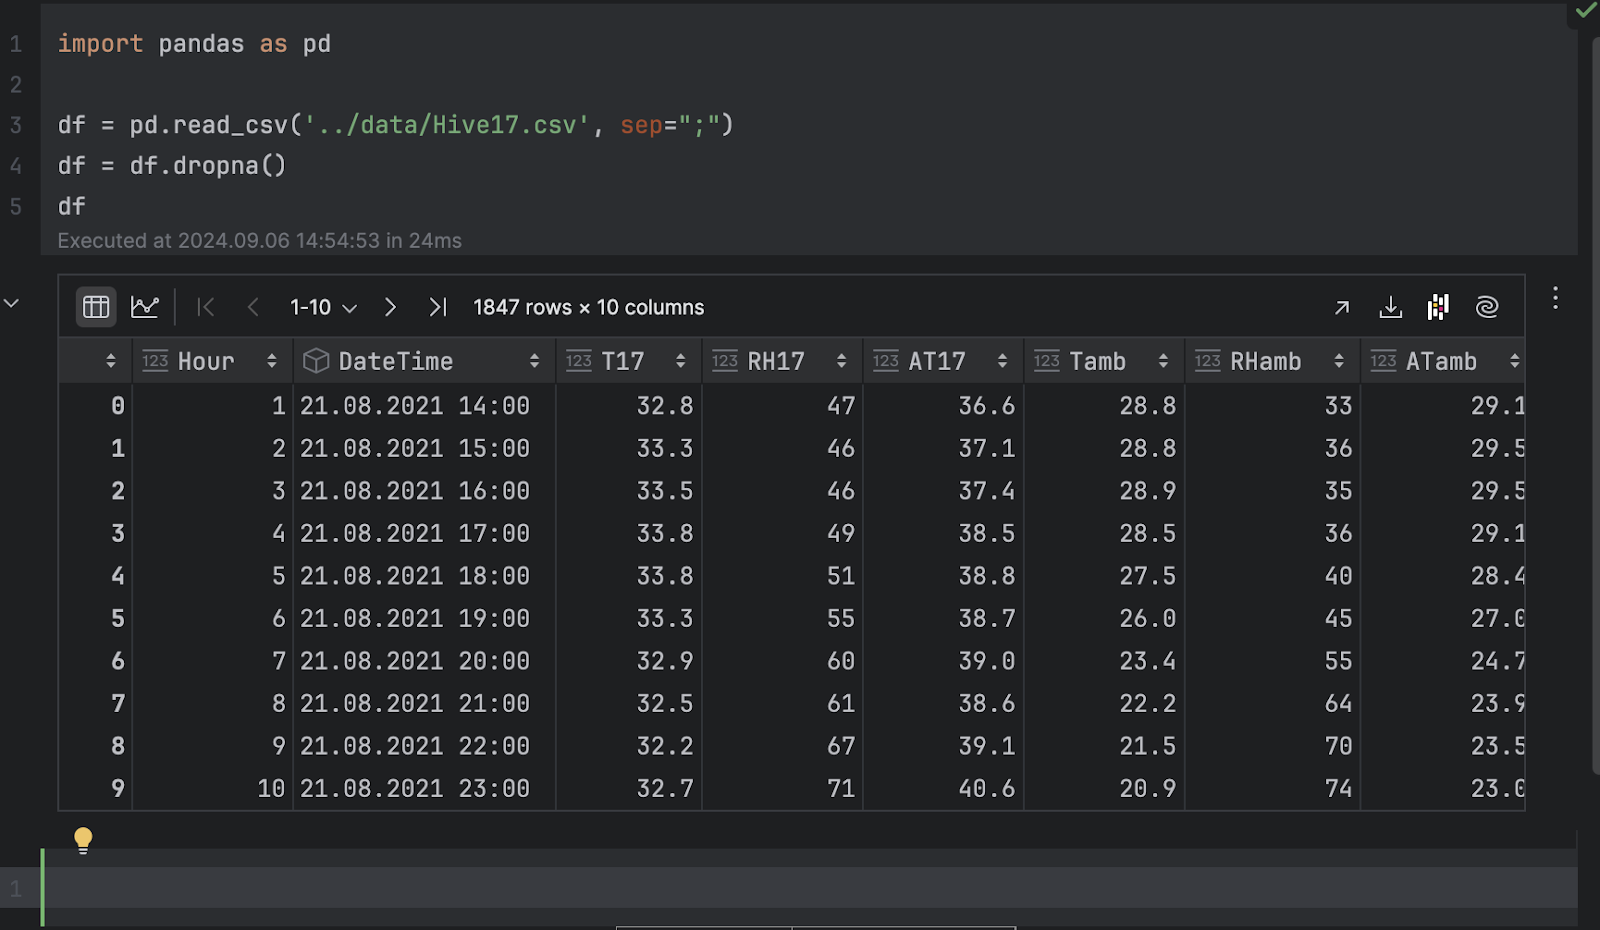Viewport: 1600px width, 930px height.
Task: Select the Hour column header
Action: (212, 361)
